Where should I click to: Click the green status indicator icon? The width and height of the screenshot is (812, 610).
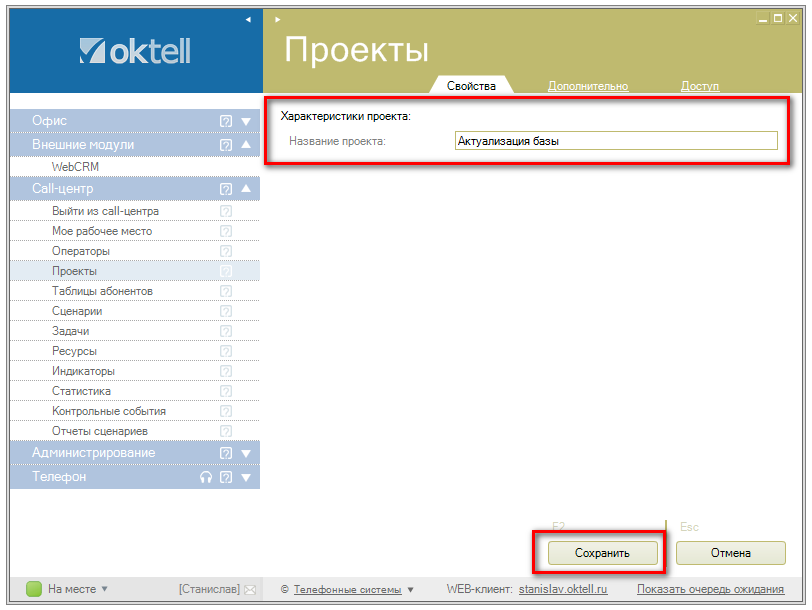[x=34, y=589]
